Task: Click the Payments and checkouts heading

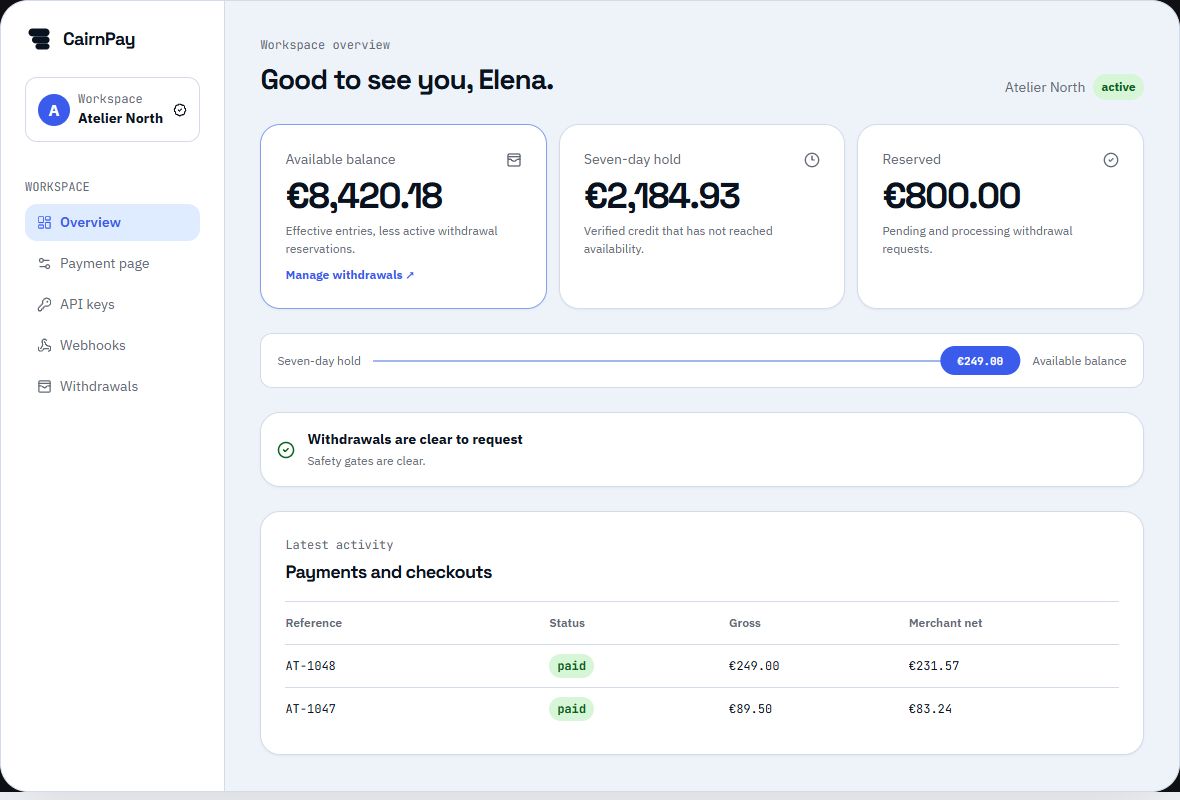Action: tap(388, 572)
